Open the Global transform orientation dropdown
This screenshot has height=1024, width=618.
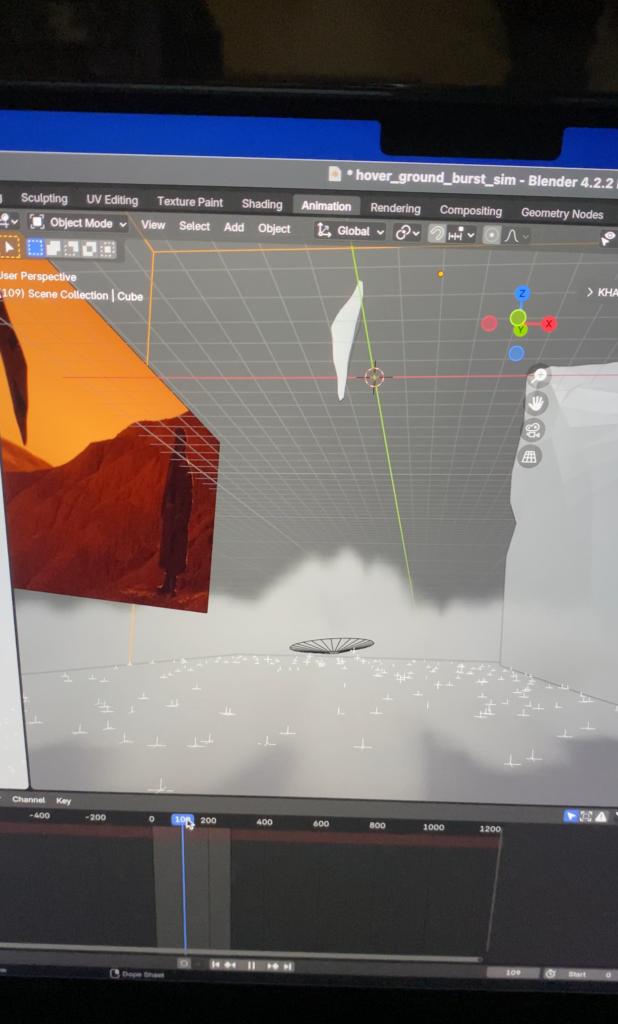click(x=351, y=231)
